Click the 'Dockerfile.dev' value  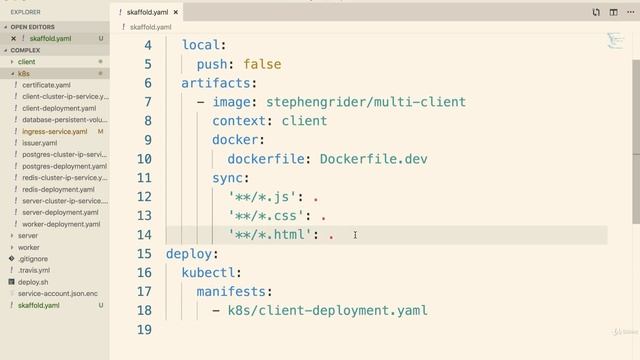tap(373, 159)
